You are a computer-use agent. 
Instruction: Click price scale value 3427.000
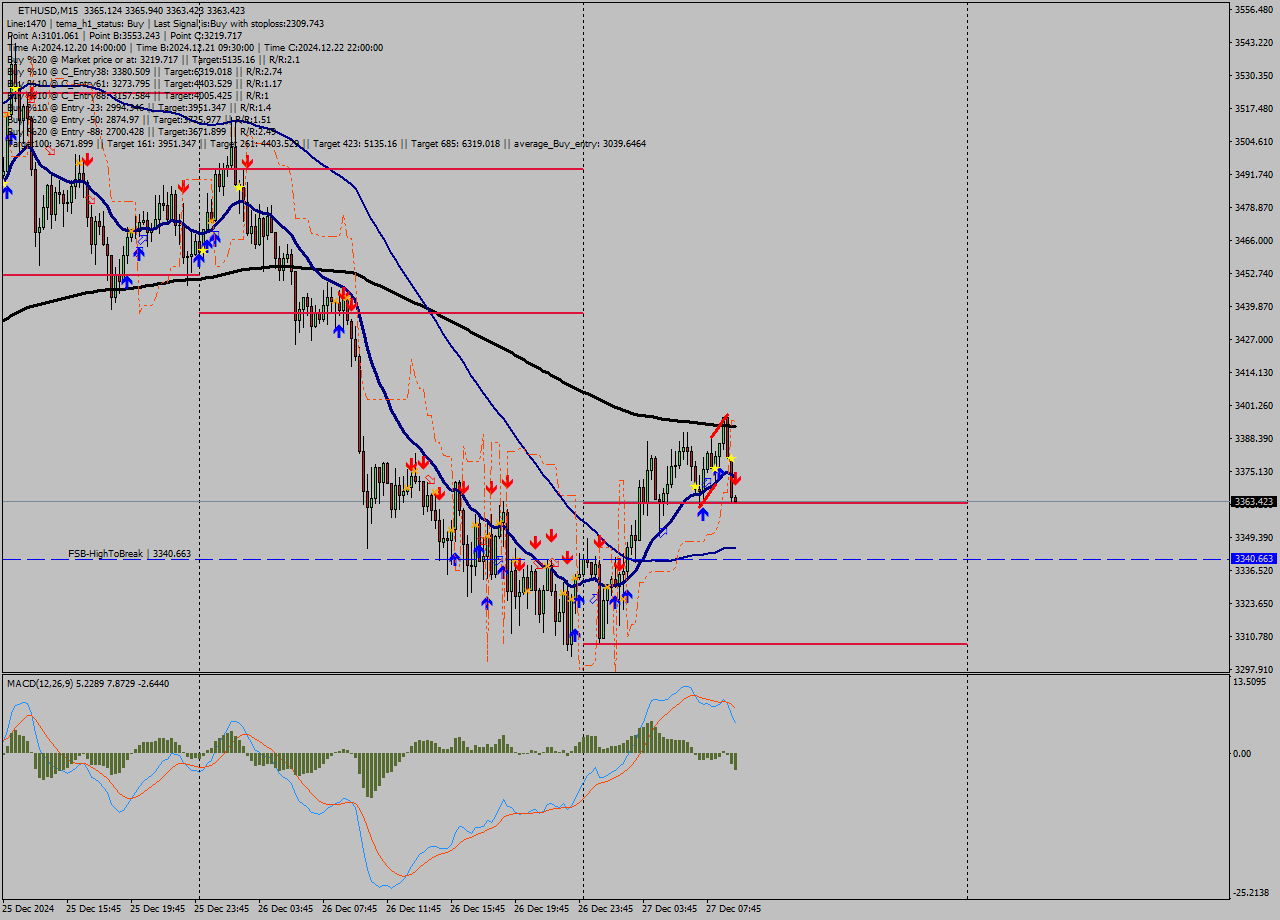pos(1253,340)
